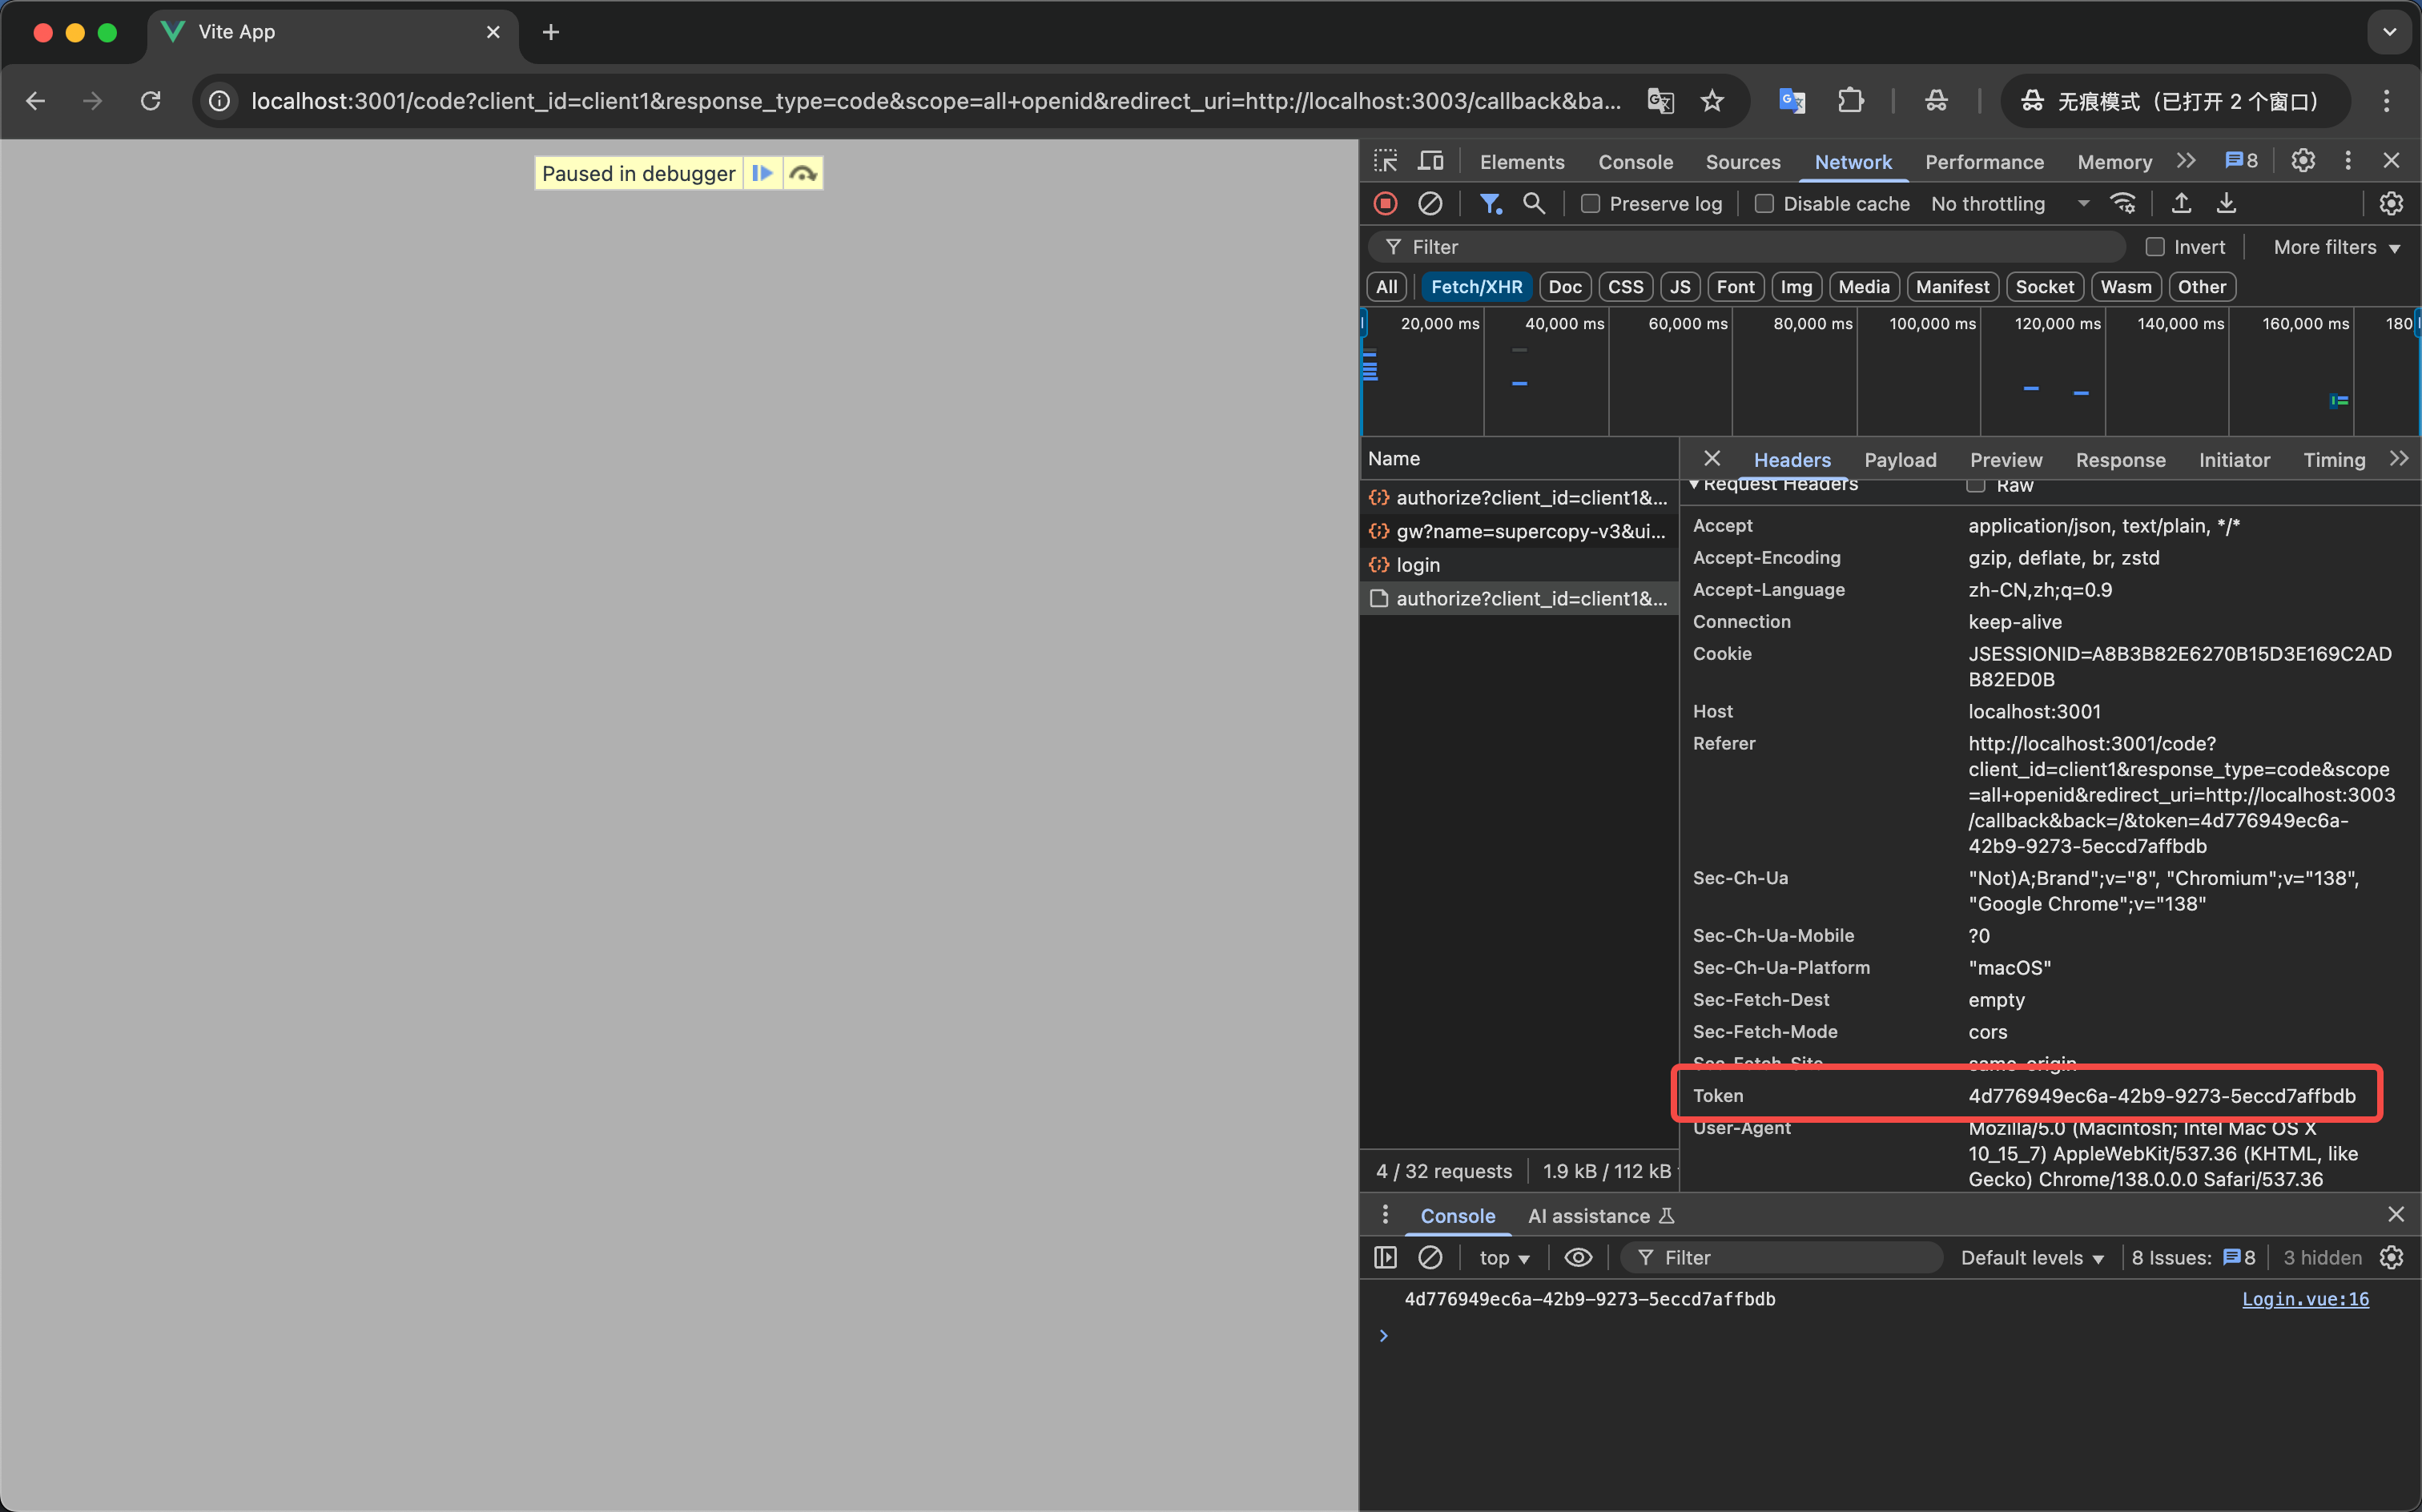Bookmark this page with star icon

click(x=1712, y=101)
